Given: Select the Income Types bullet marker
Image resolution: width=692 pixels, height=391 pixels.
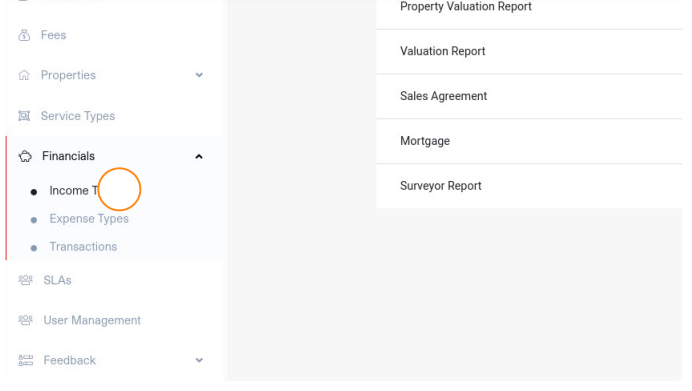Looking at the screenshot, I should (34, 192).
